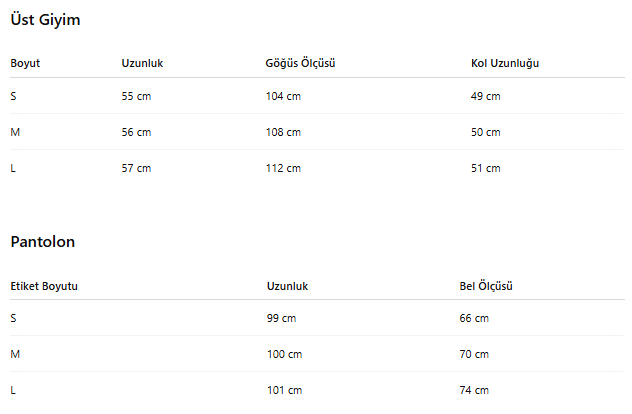Select the 104 cm chest measurement cell
Viewport: 632px width, 414px height.
pyautogui.click(x=283, y=96)
